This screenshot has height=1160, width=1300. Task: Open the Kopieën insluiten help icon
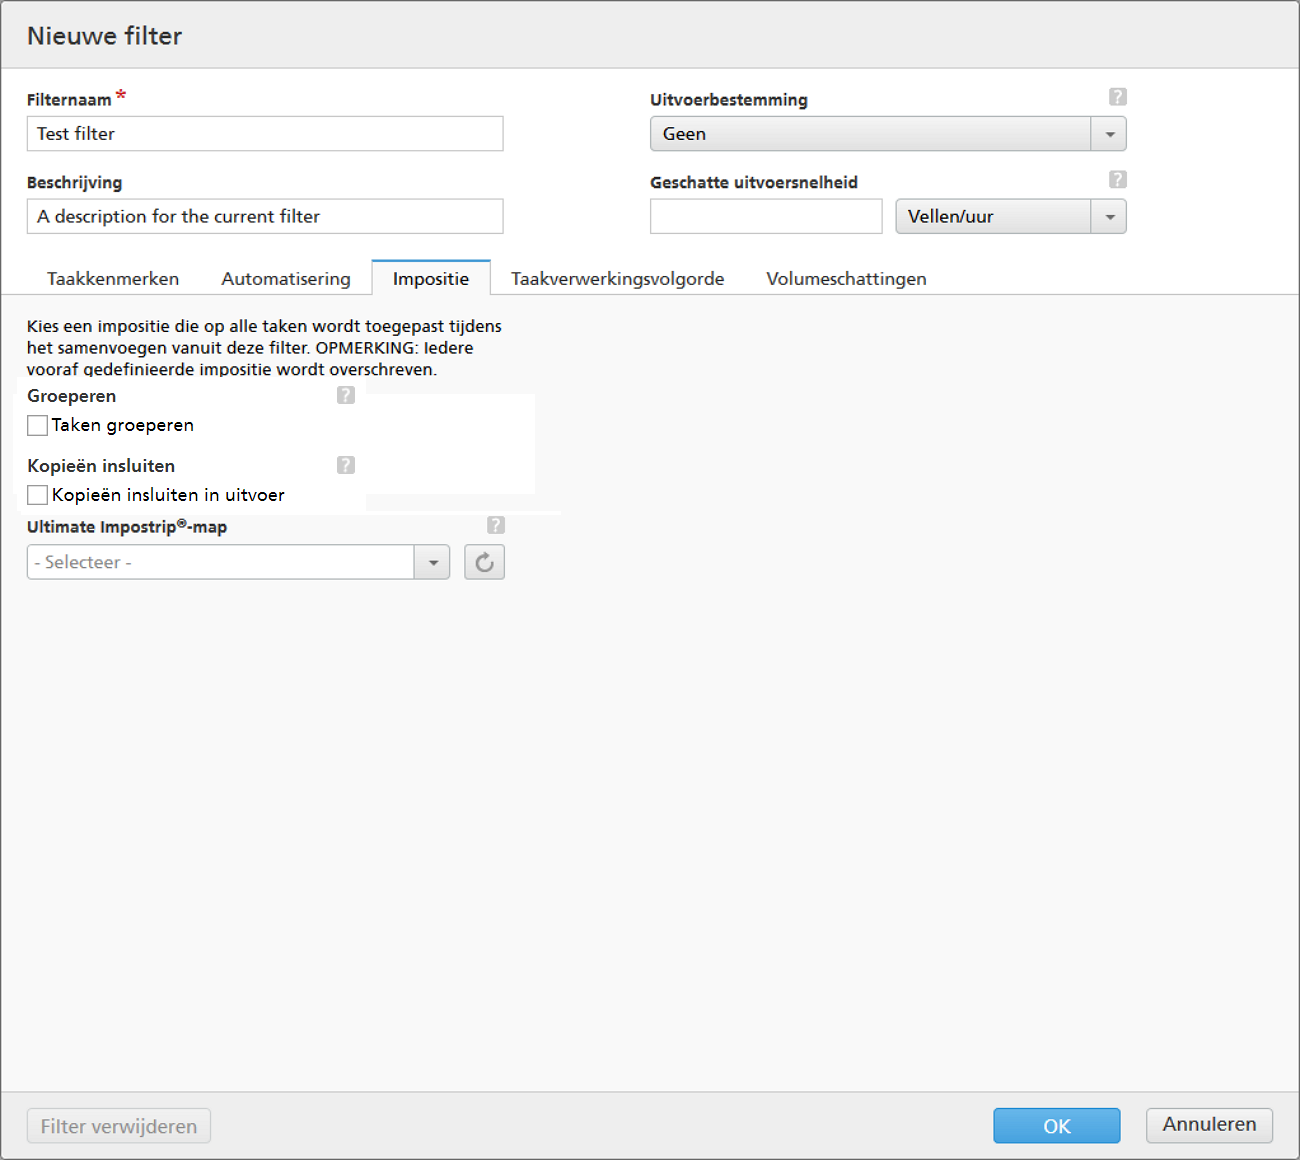pos(346,465)
